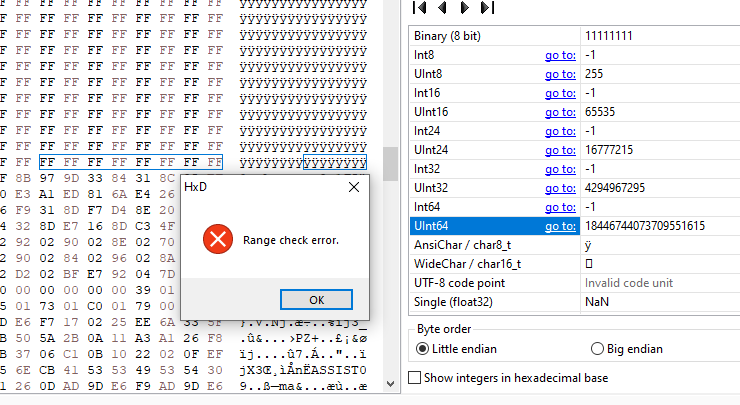Go to previous item arrow in inspector
The width and height of the screenshot is (740, 405).
click(442, 8)
